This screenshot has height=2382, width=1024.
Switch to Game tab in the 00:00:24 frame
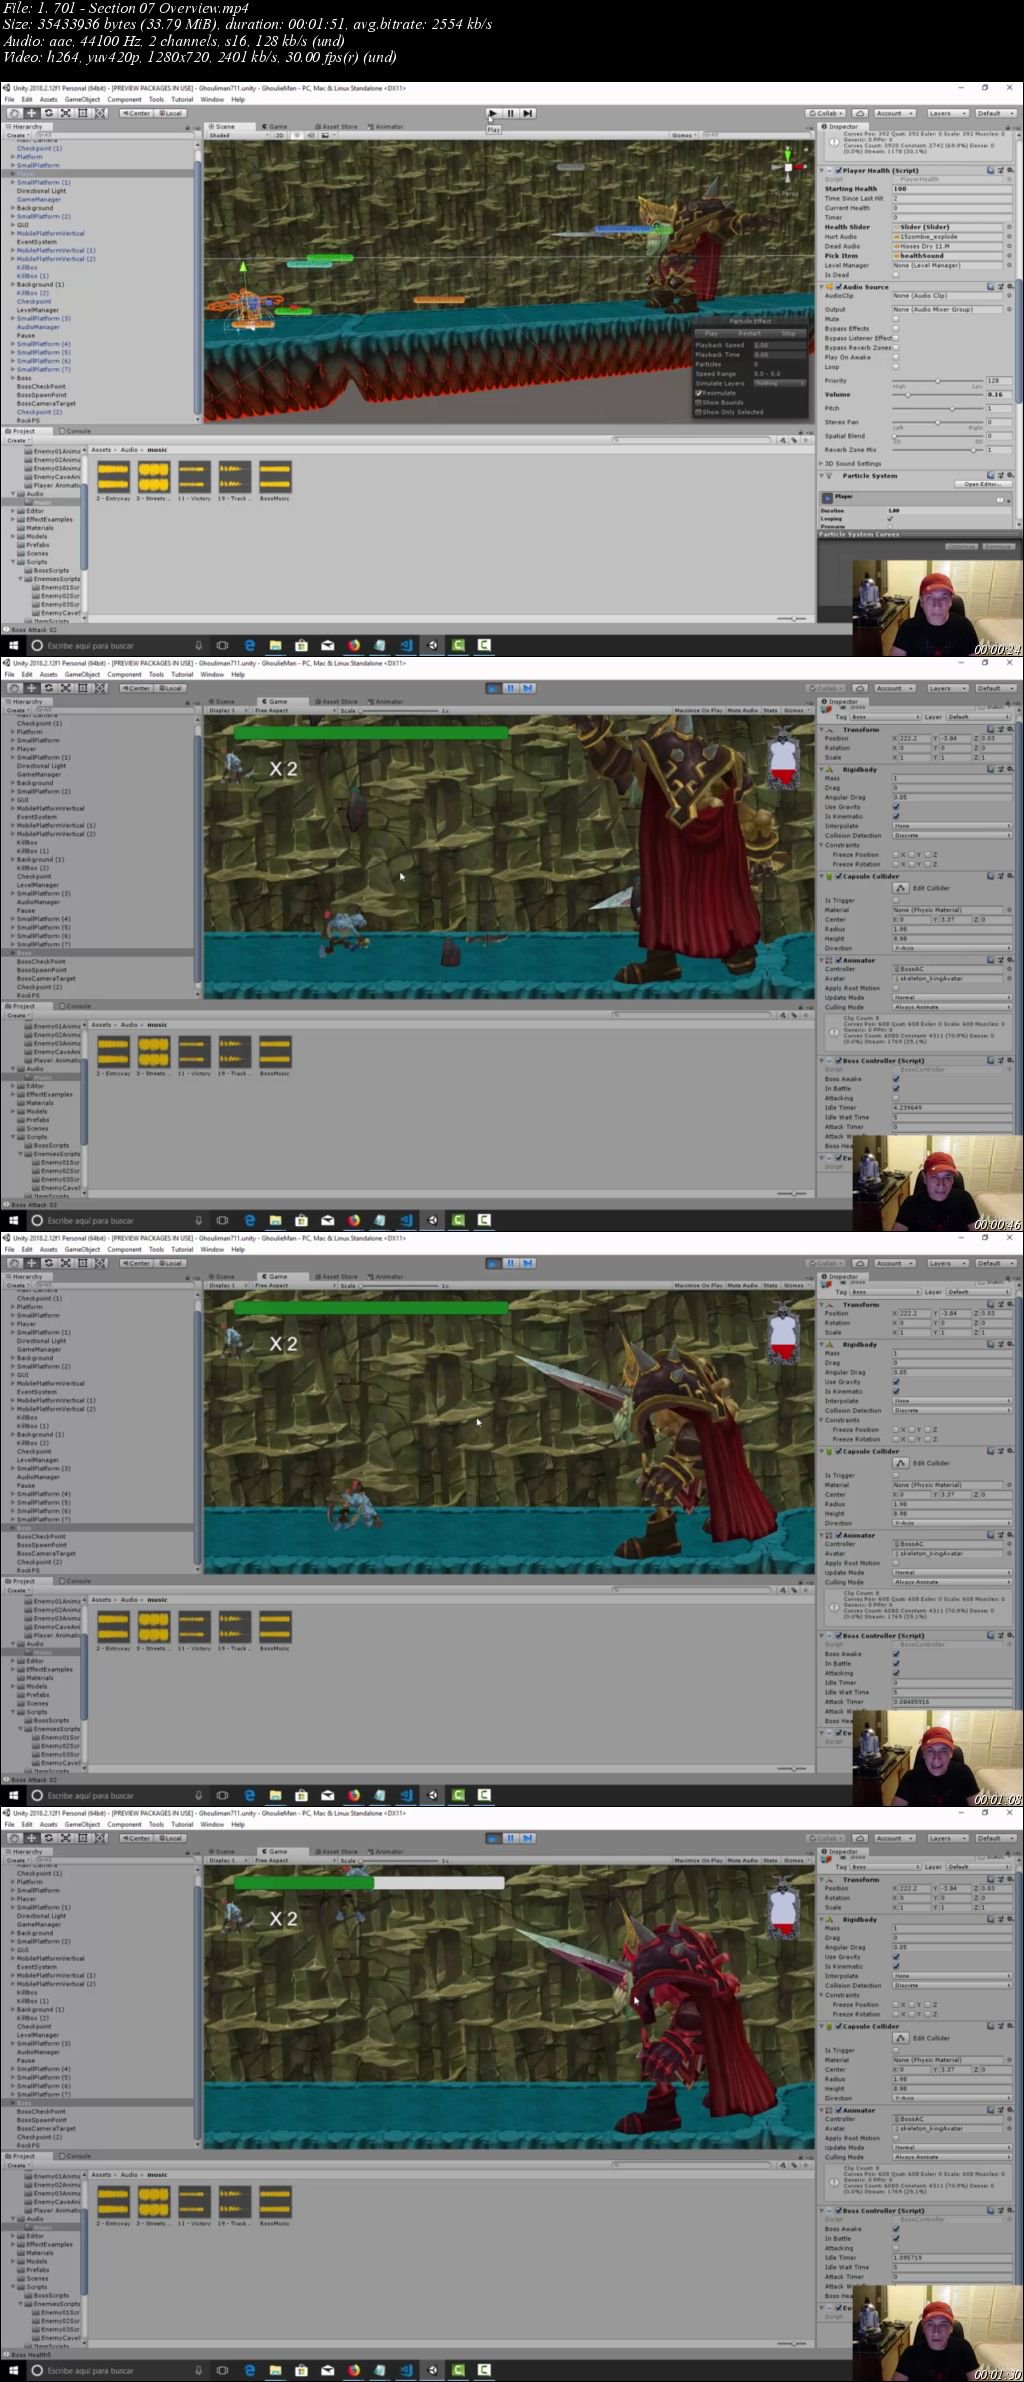275,127
